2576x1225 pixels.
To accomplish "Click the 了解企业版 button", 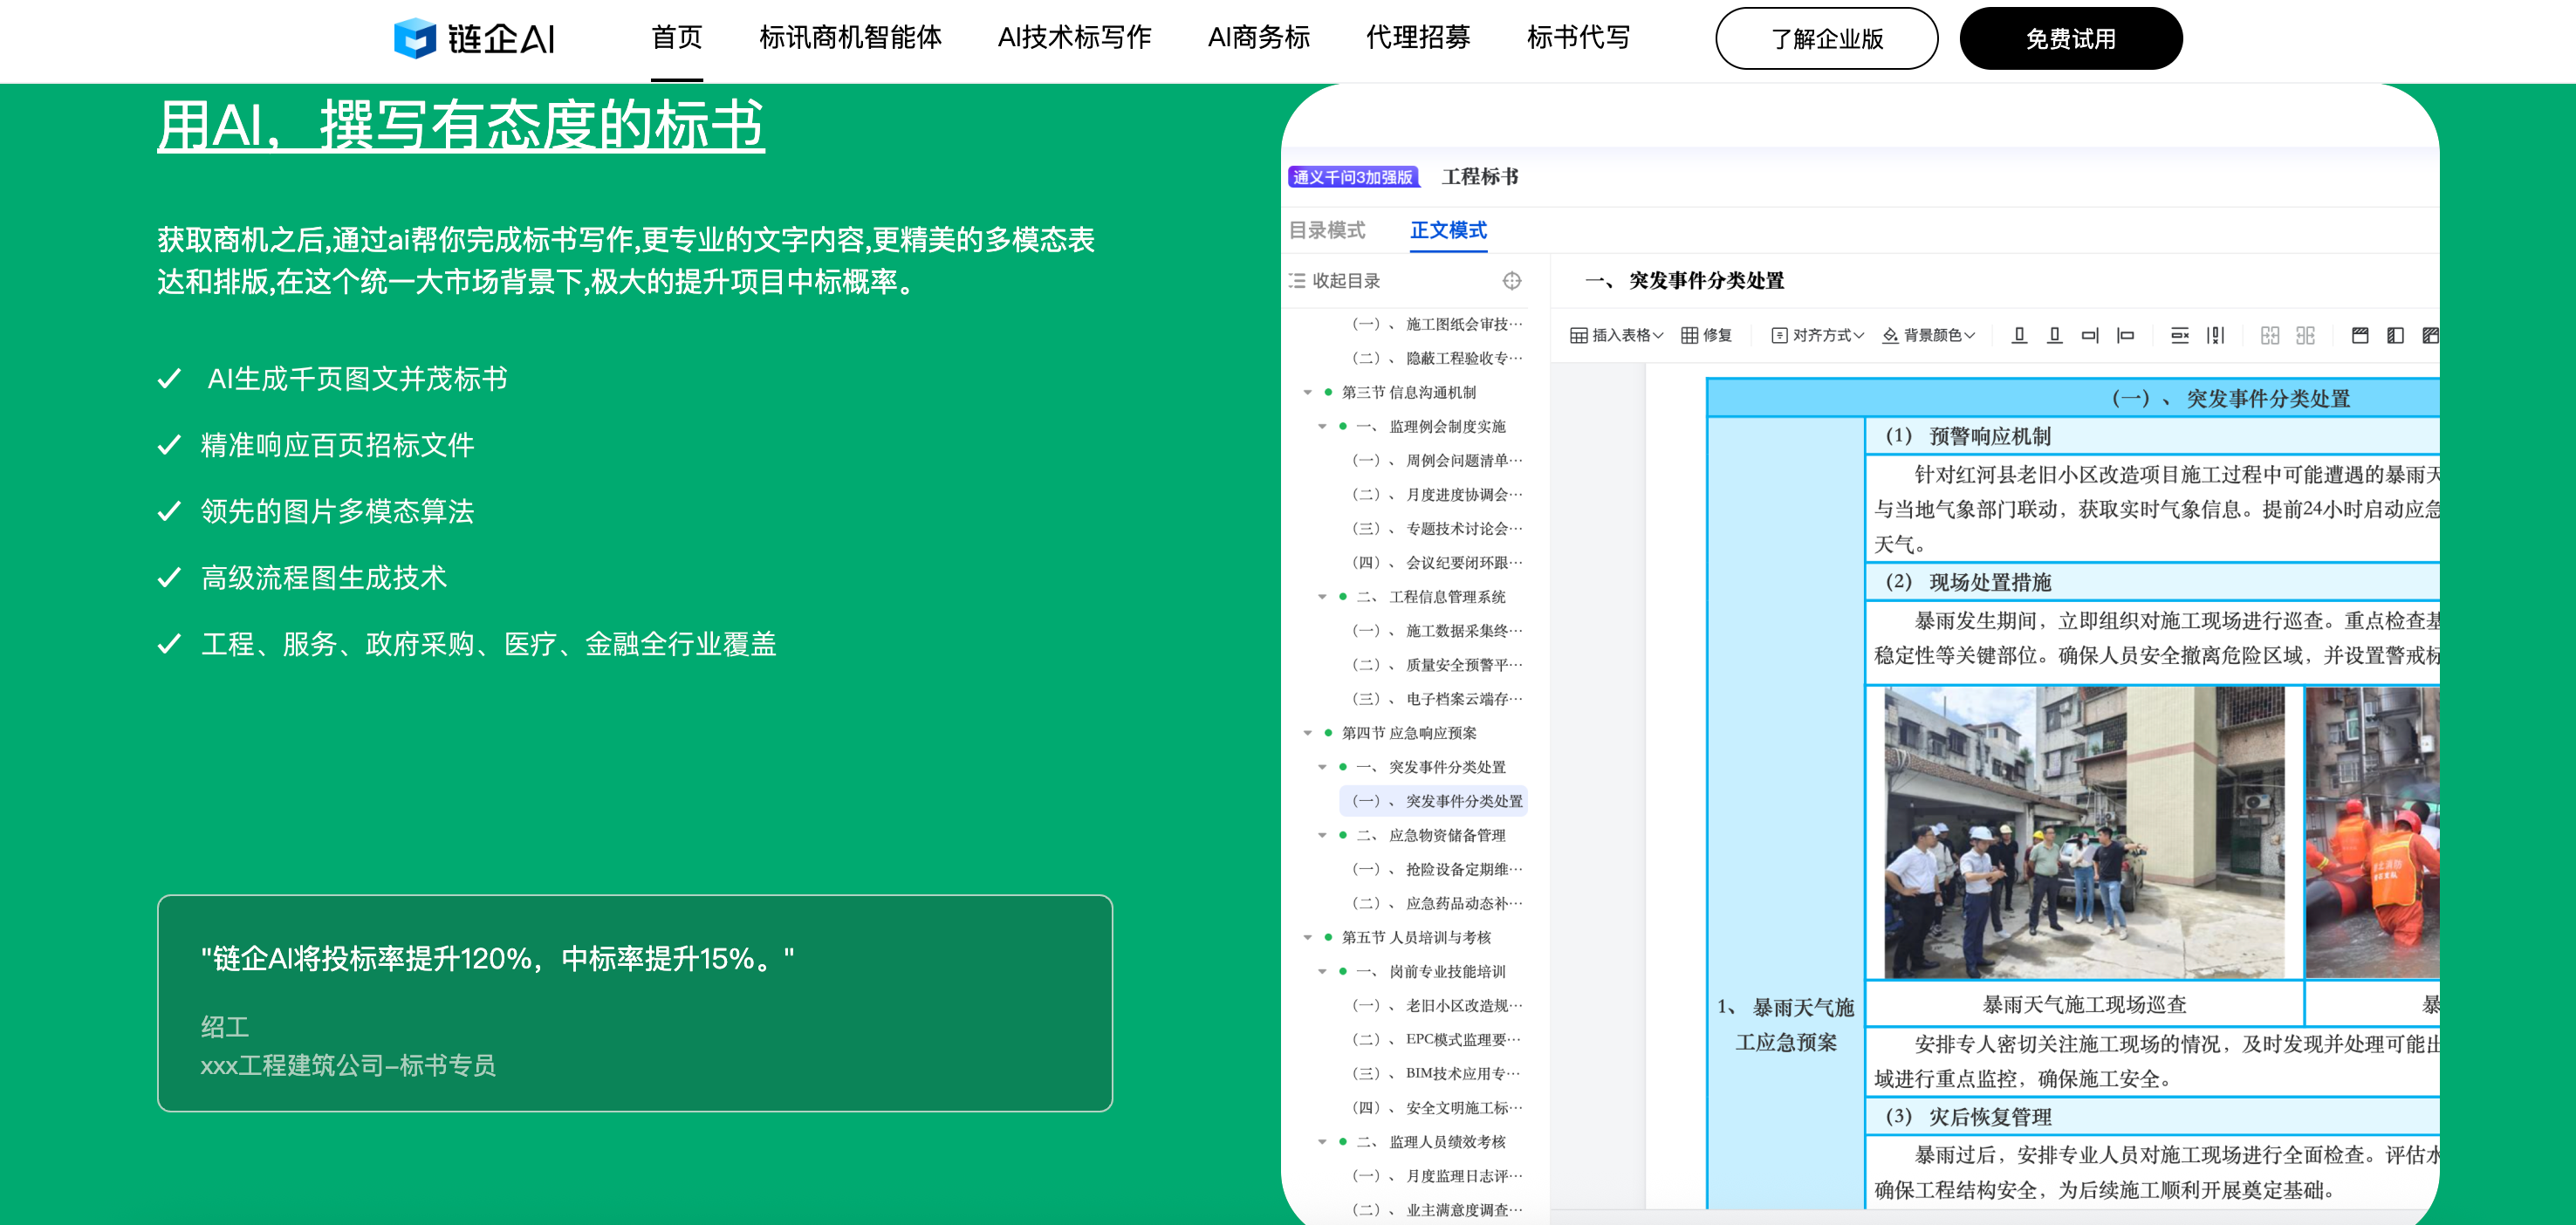I will (x=1826, y=39).
